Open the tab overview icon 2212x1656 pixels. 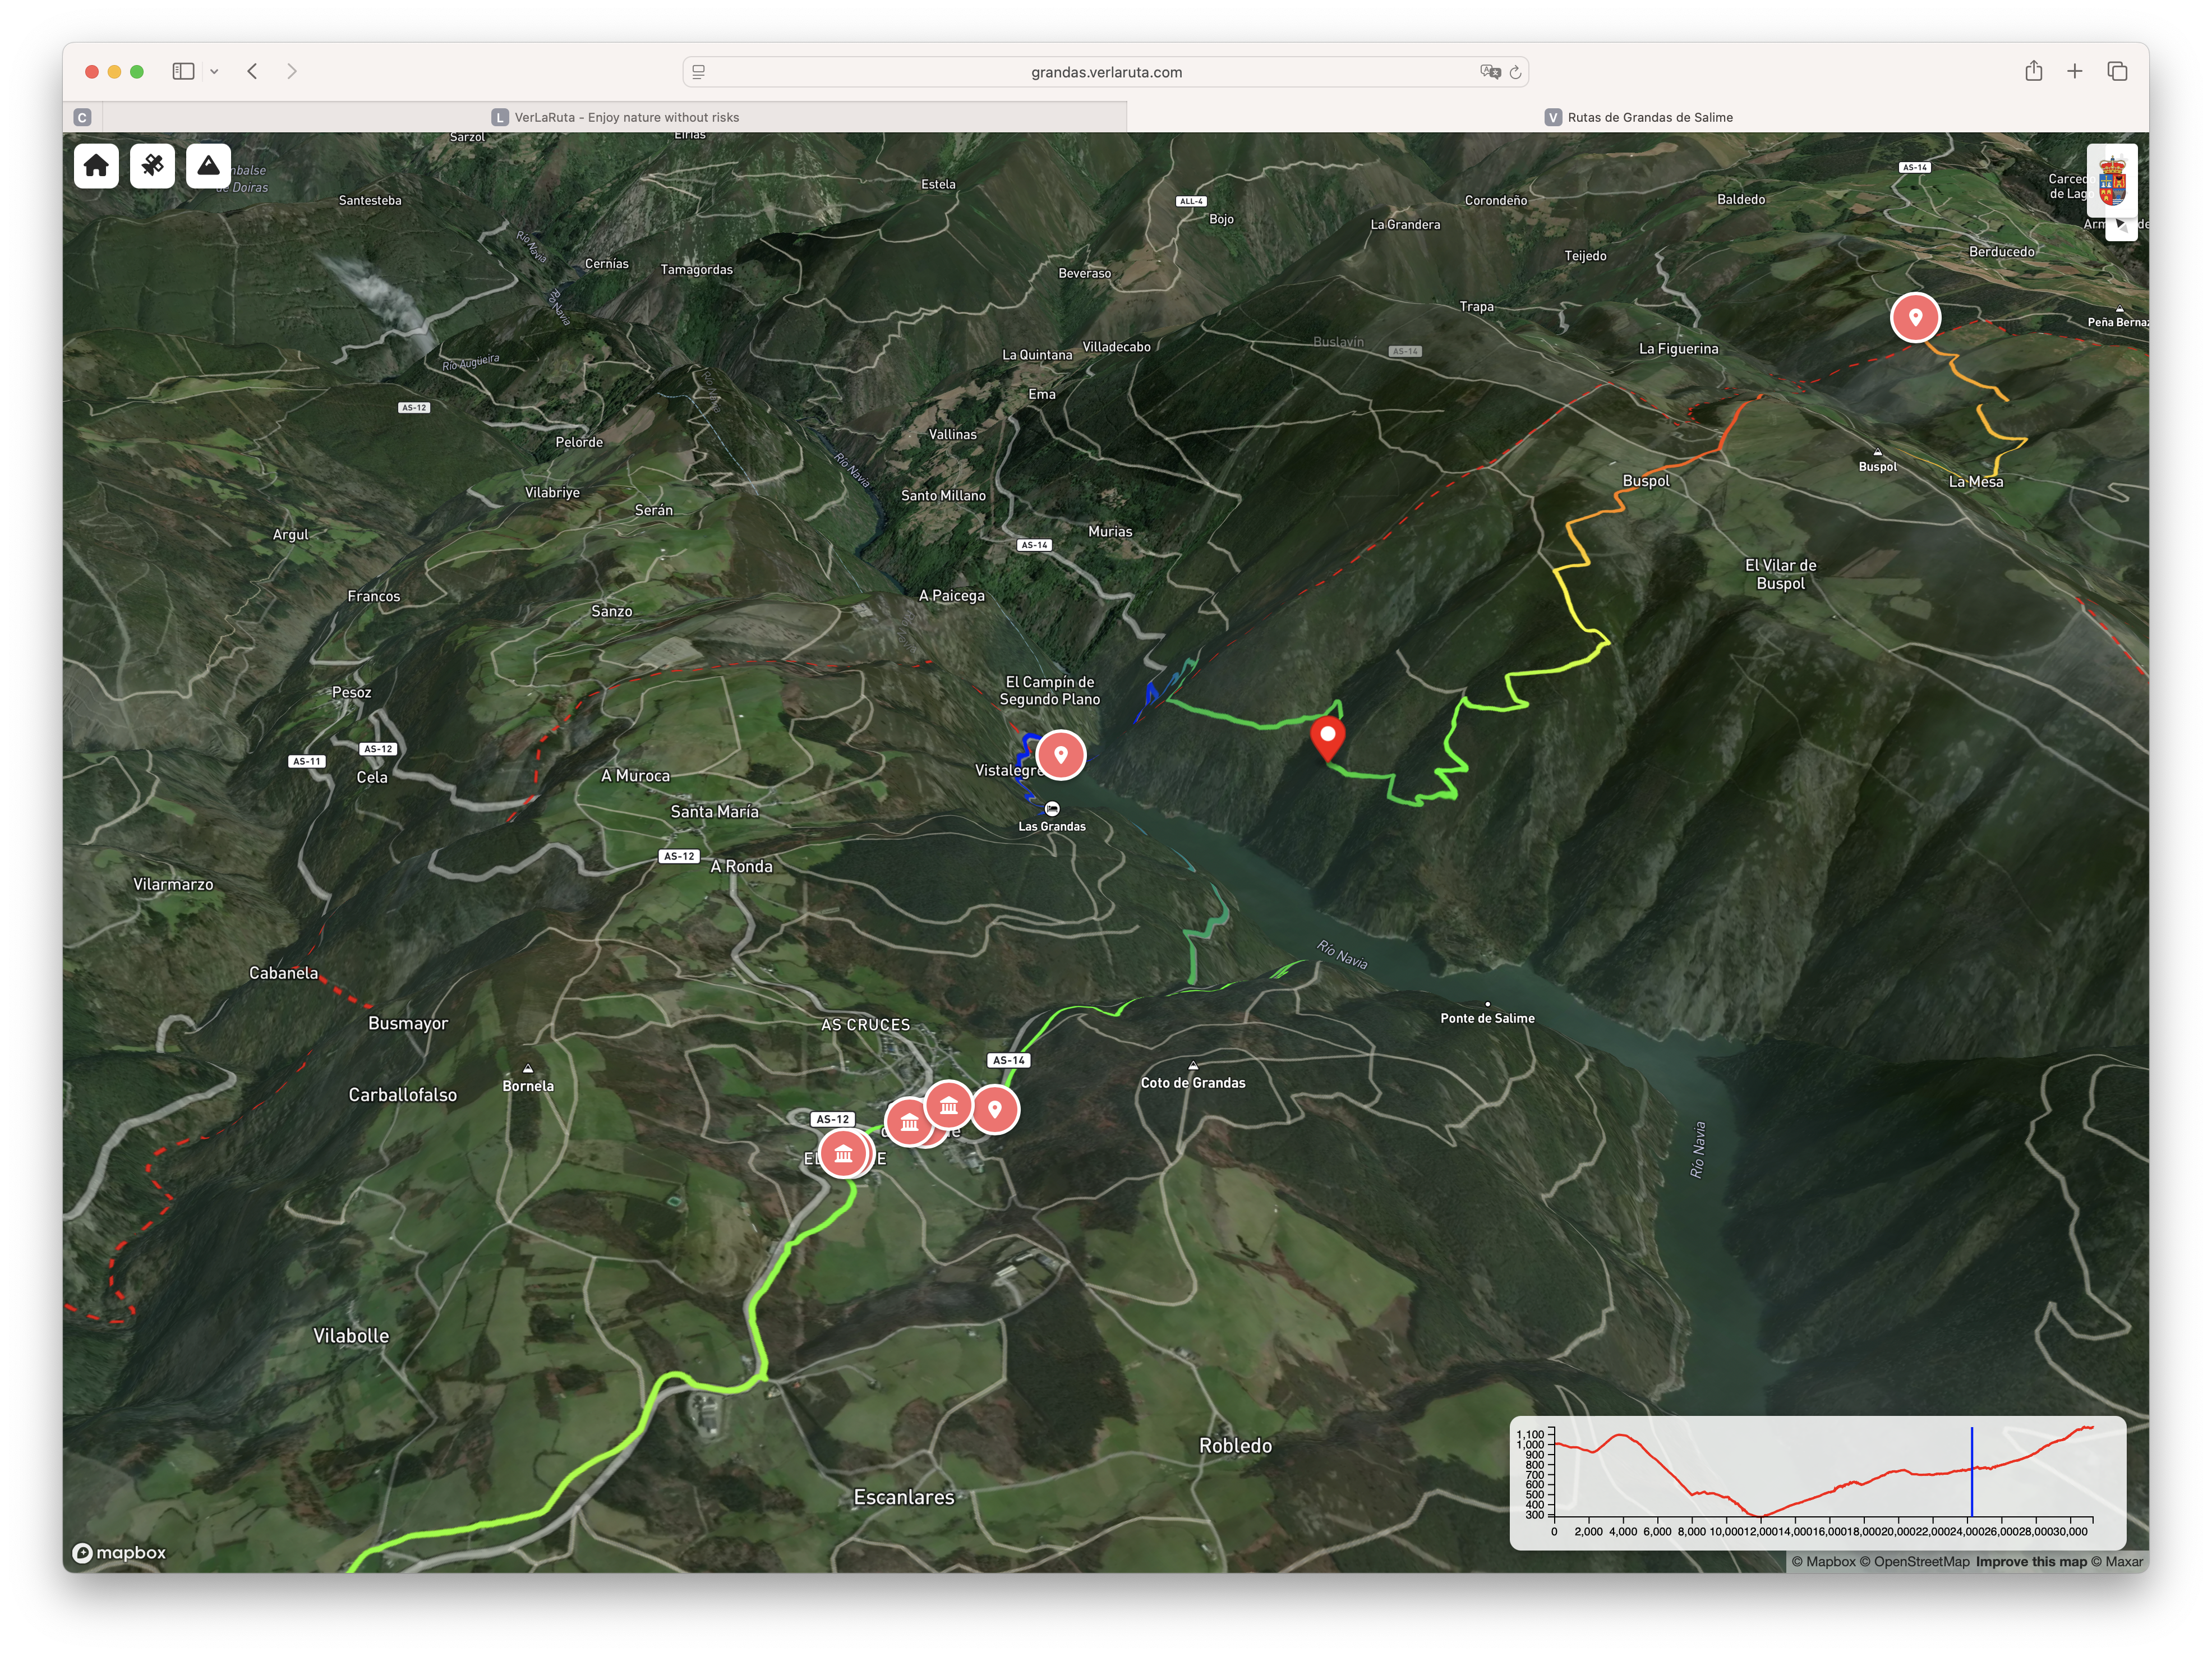tap(2117, 71)
